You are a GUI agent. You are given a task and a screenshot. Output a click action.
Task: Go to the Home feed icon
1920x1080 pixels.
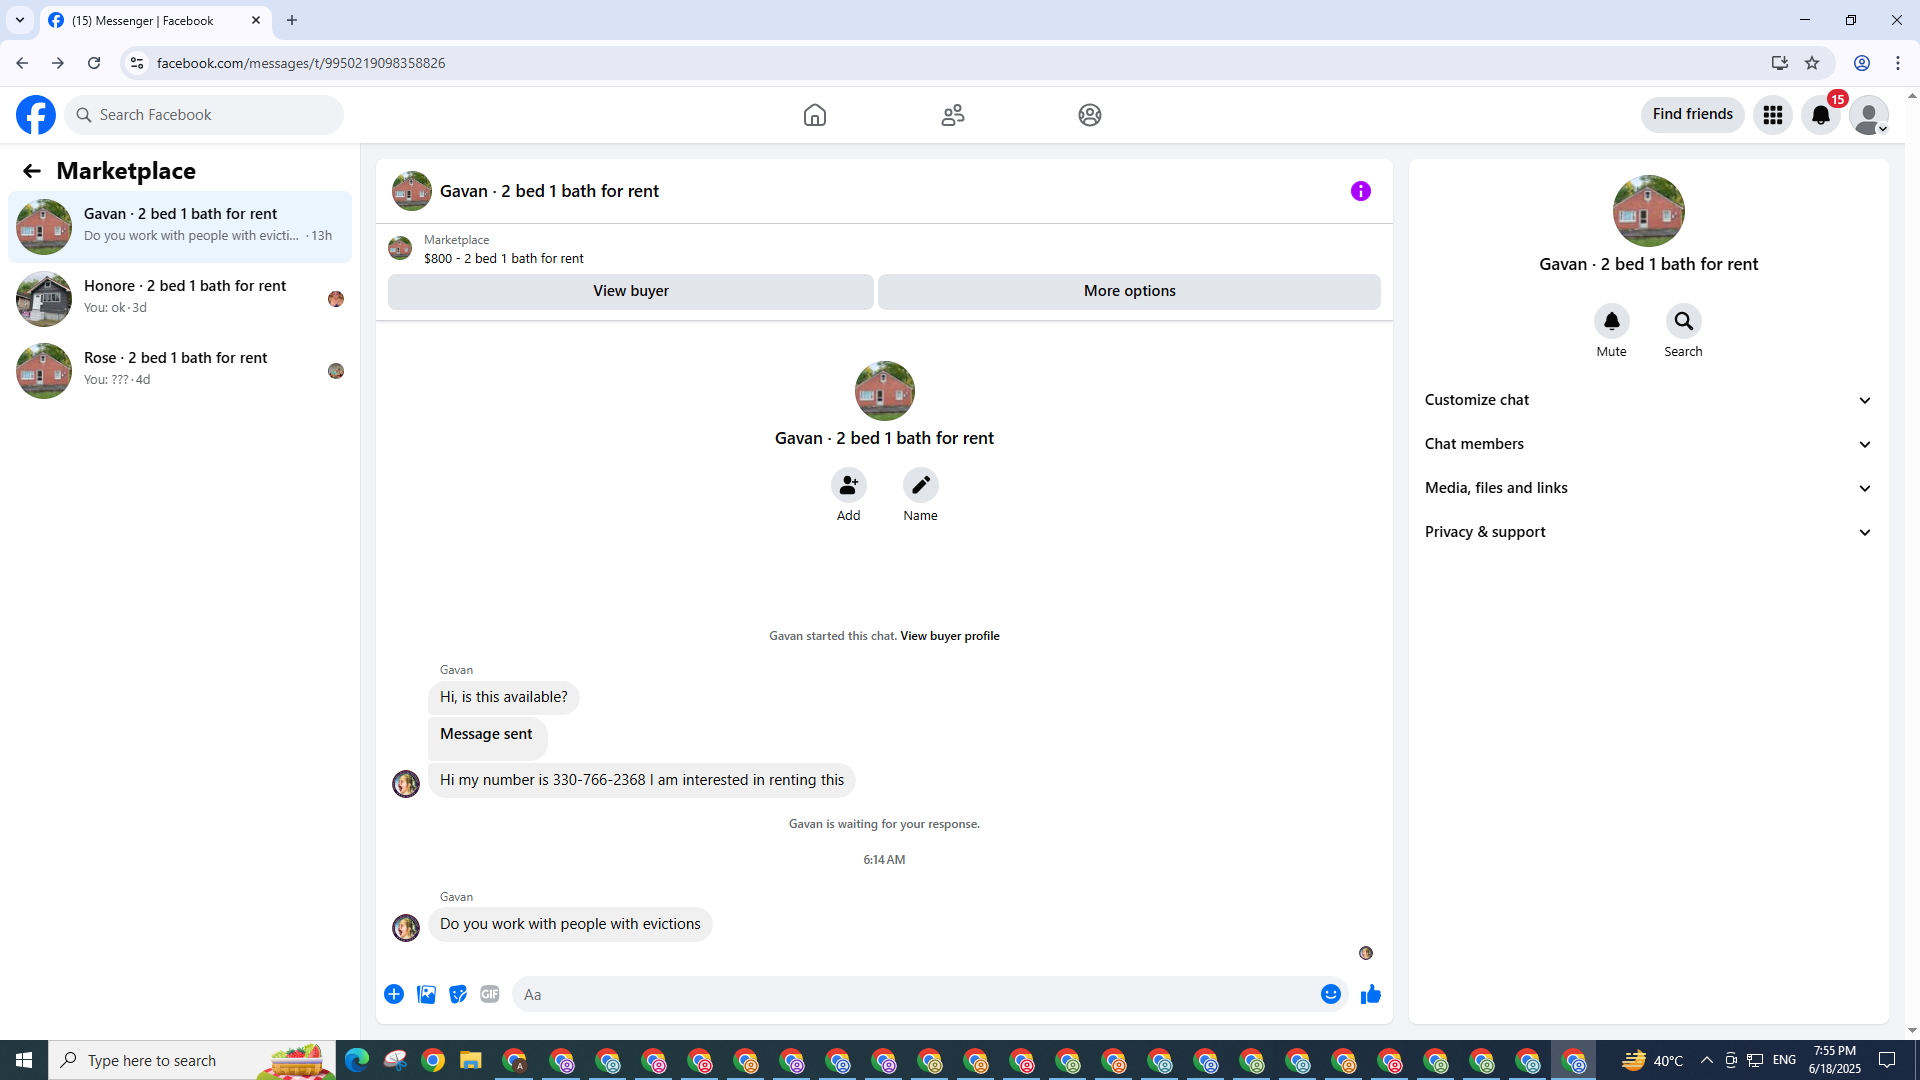click(x=815, y=115)
